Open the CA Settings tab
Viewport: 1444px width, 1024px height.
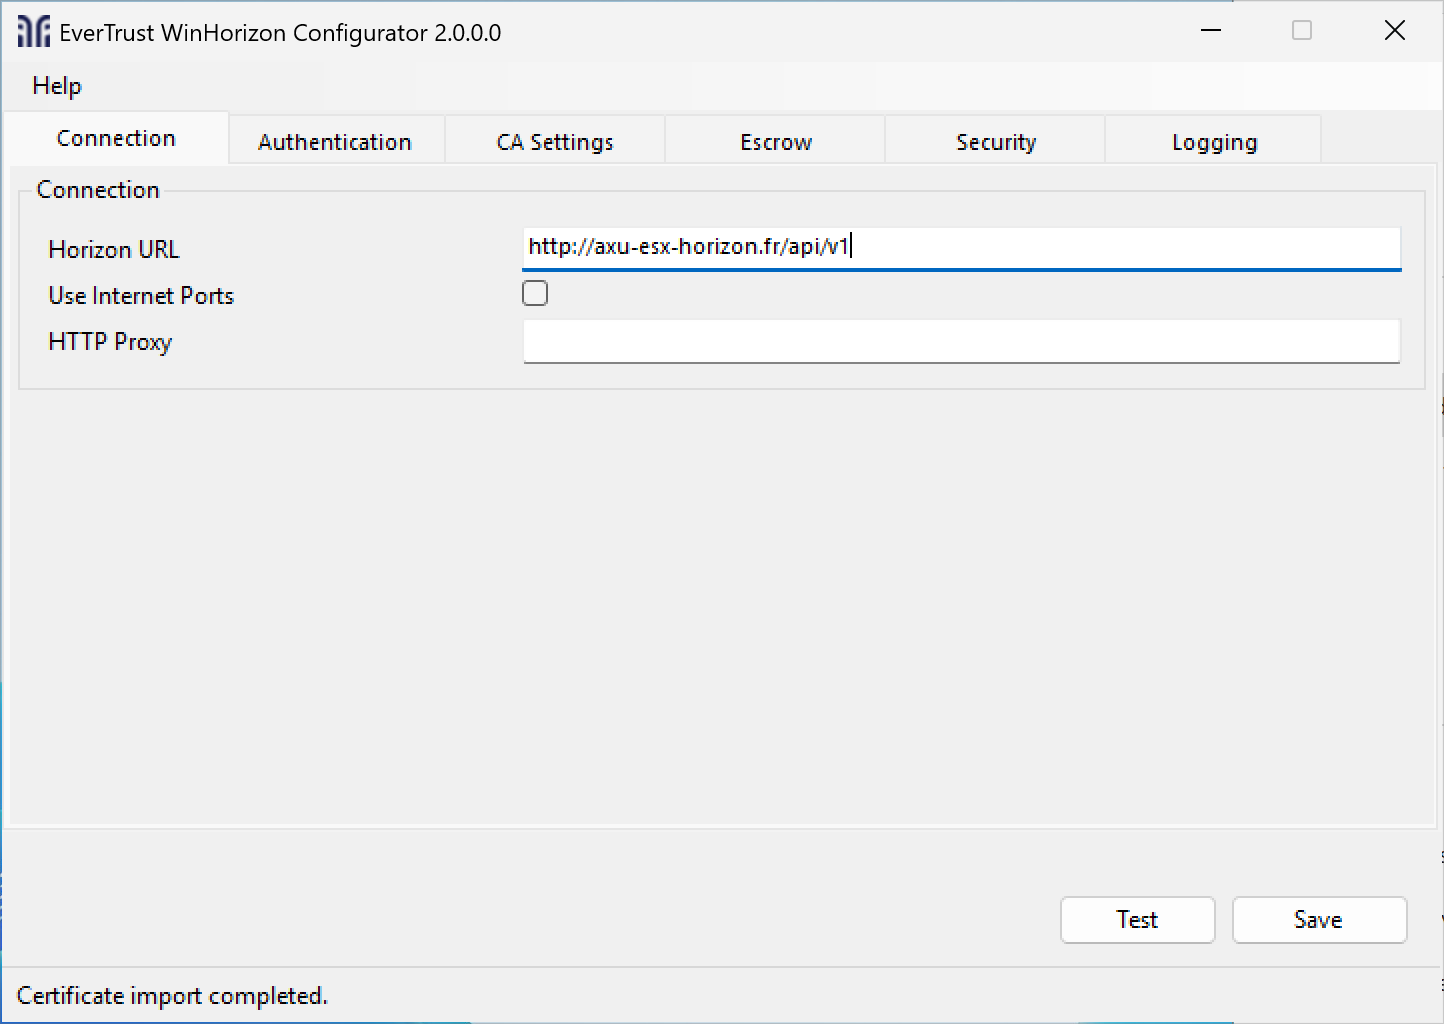click(x=554, y=141)
